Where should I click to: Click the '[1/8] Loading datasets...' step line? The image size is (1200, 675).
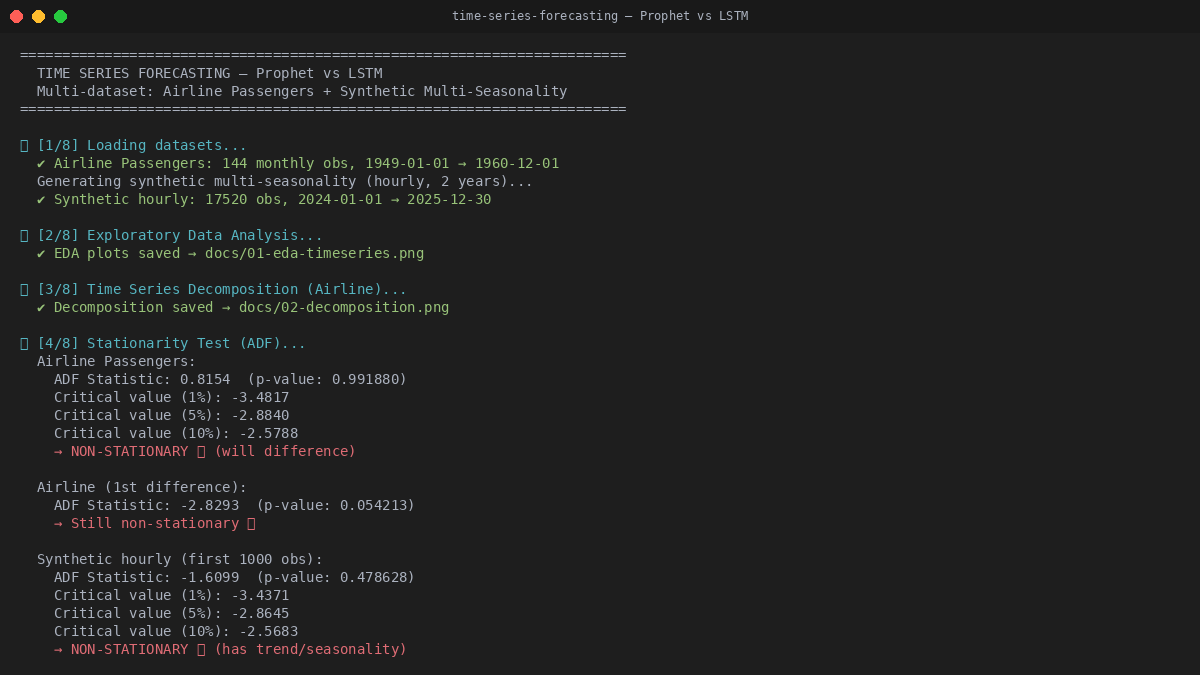133,145
